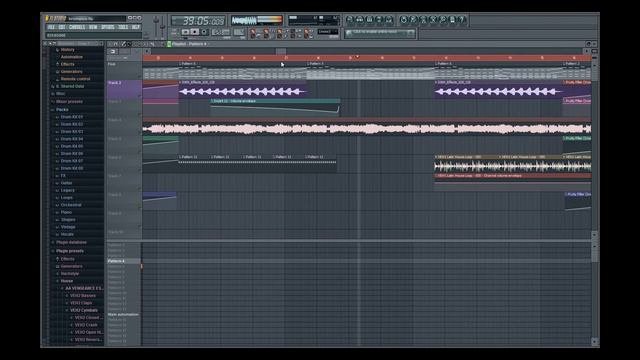Expand the Mixer presets folder
This screenshot has height=360, width=640.
(x=69, y=102)
